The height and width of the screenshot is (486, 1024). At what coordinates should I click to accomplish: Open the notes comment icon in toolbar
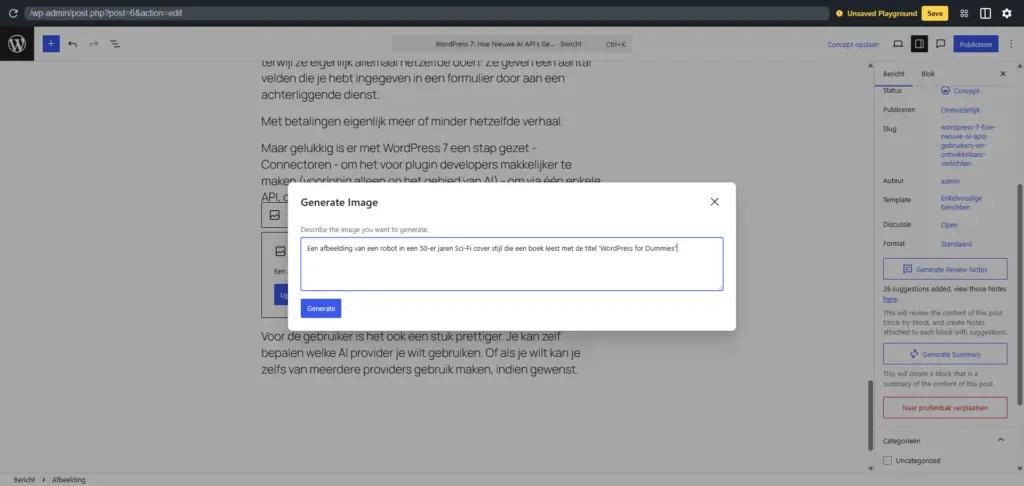coord(941,44)
